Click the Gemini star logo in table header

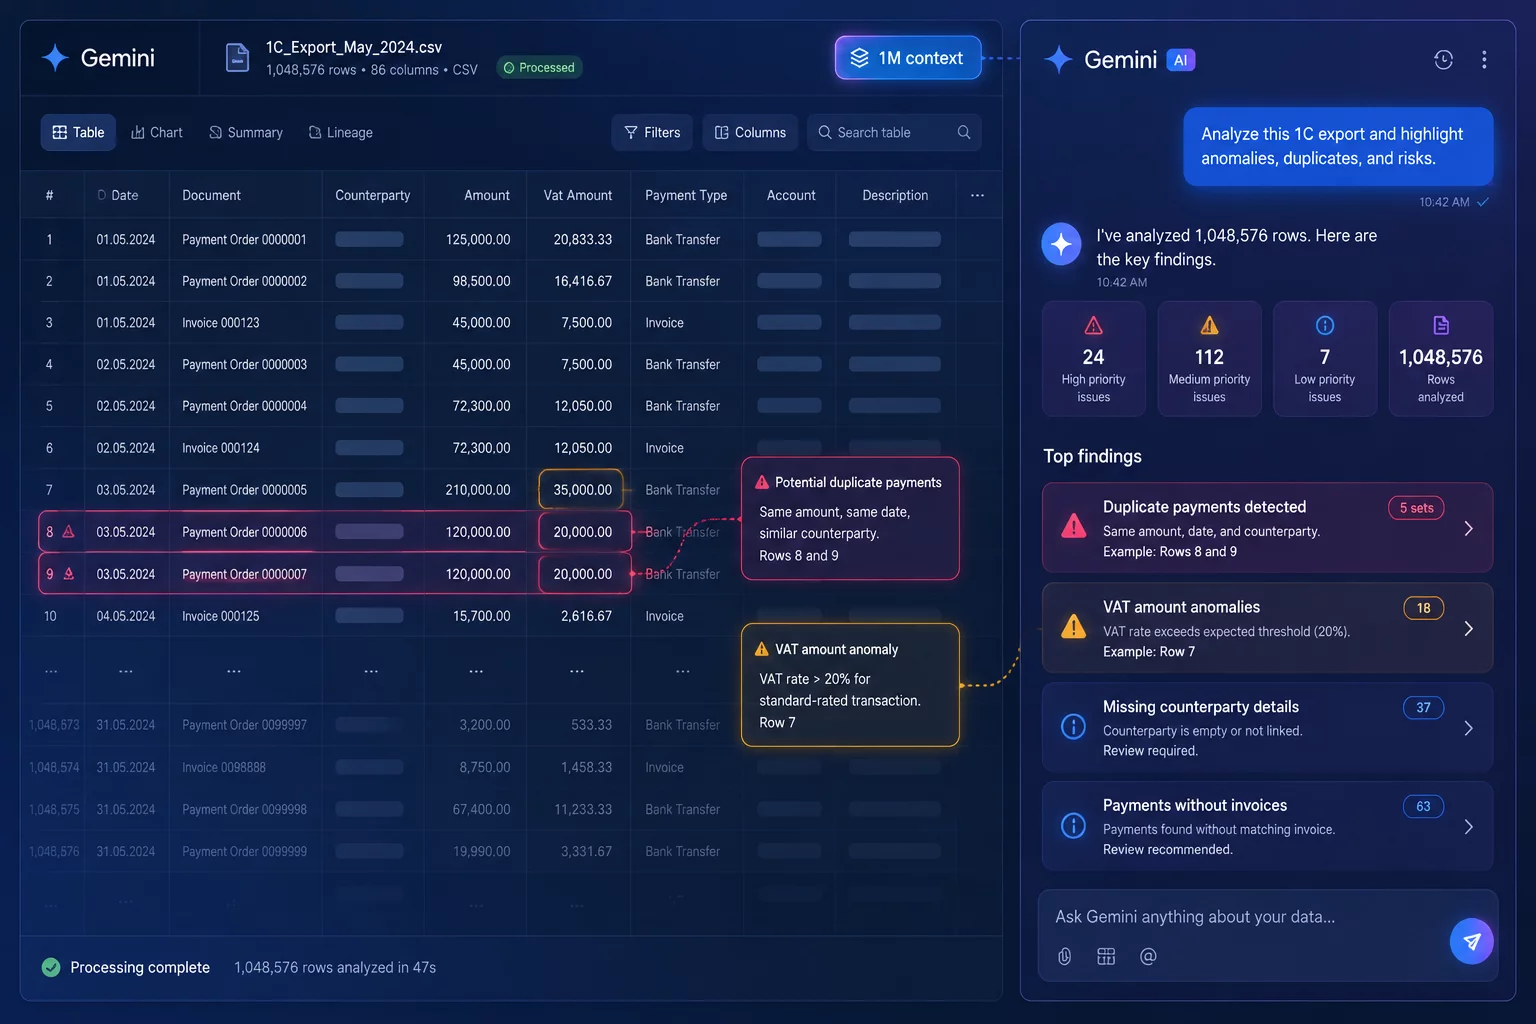(x=55, y=58)
